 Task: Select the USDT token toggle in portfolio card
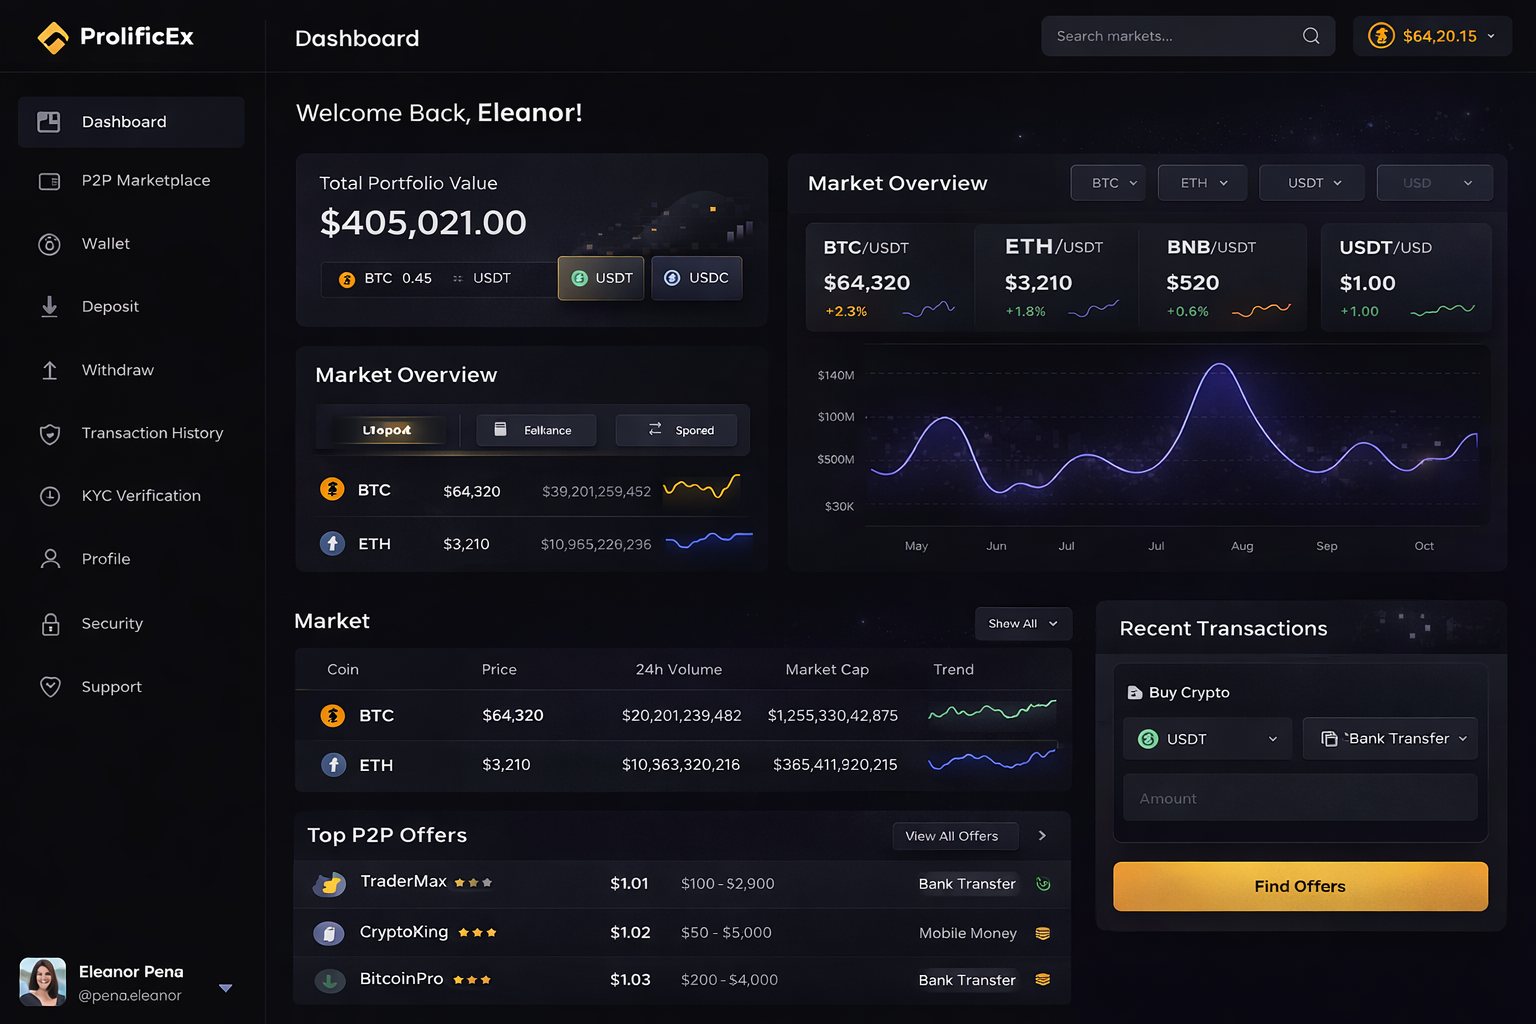click(600, 278)
